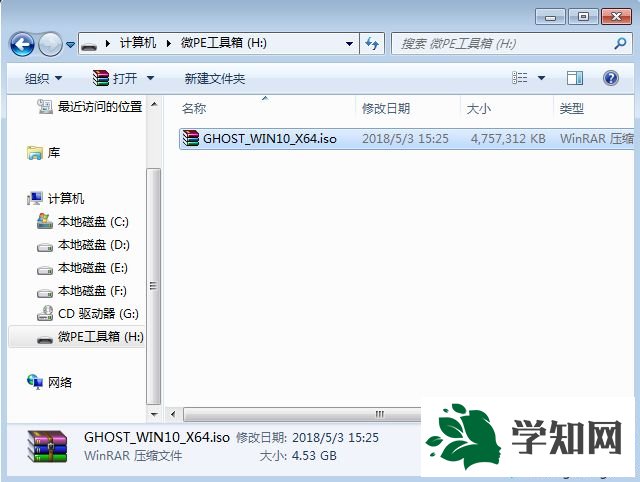Click the CD 驱动器 (G:) disc icon
The height and width of the screenshot is (482, 640).
(x=45, y=313)
